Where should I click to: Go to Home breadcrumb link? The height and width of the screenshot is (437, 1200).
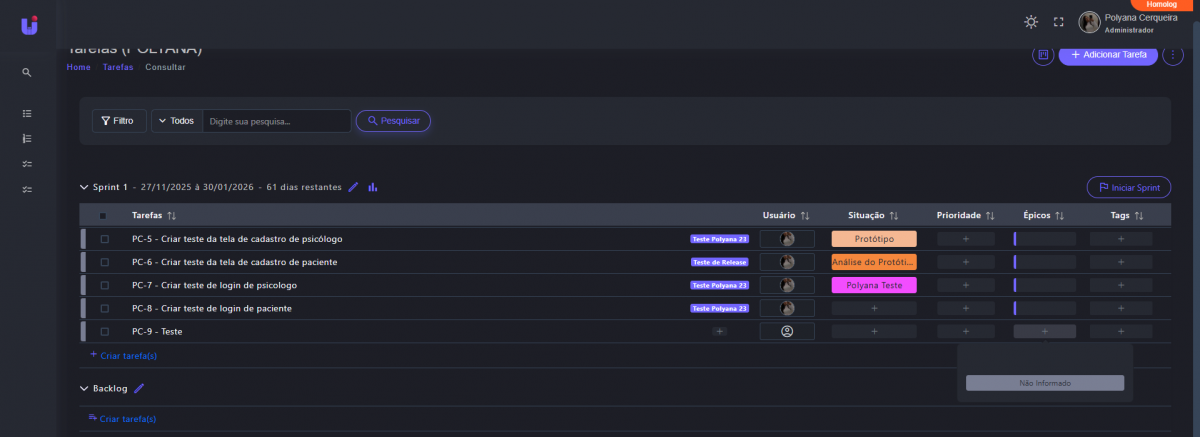78,67
